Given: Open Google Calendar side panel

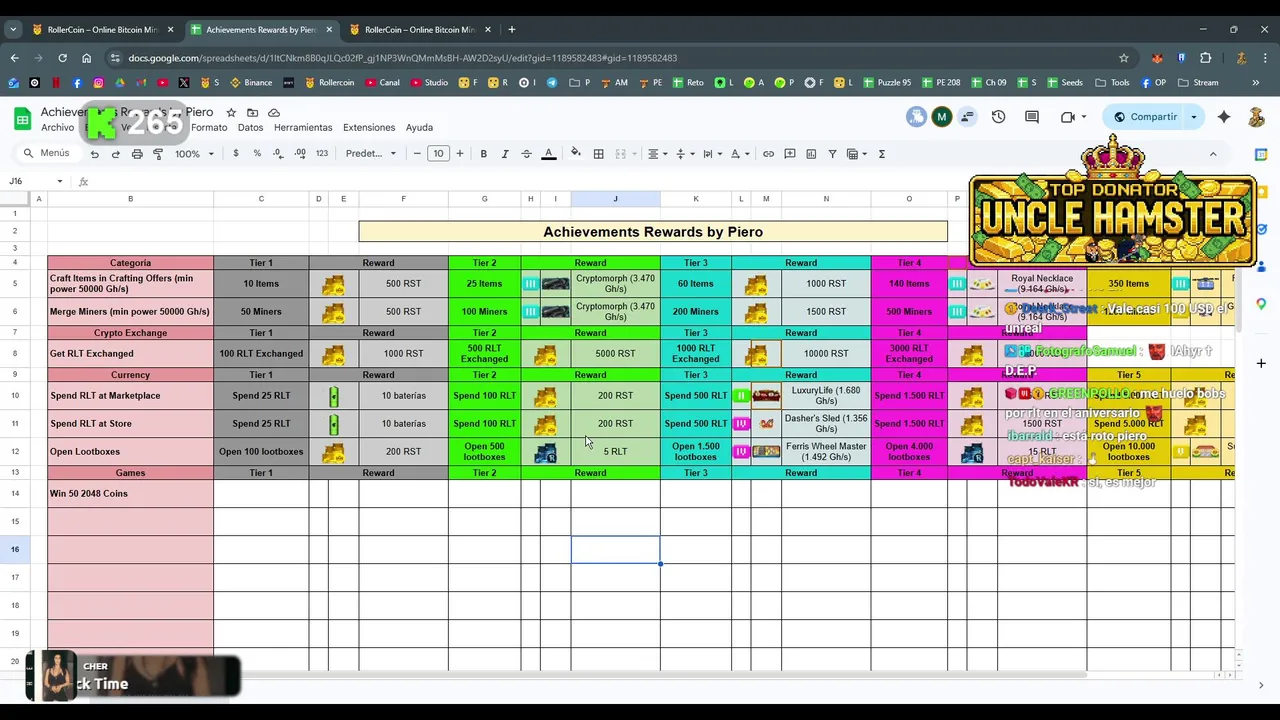Looking at the screenshot, I should coord(1261,155).
